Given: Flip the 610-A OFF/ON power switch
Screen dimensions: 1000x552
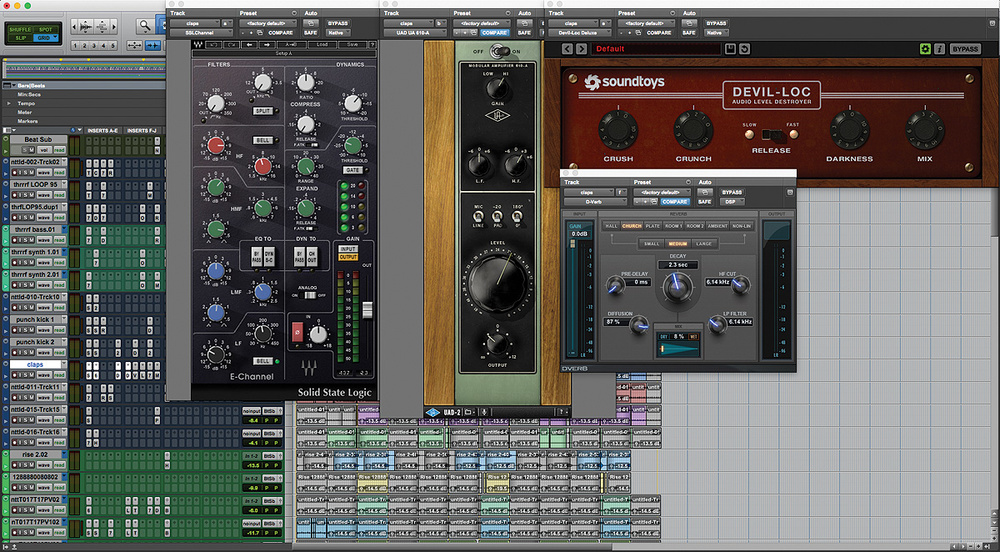Looking at the screenshot, I should [499, 51].
